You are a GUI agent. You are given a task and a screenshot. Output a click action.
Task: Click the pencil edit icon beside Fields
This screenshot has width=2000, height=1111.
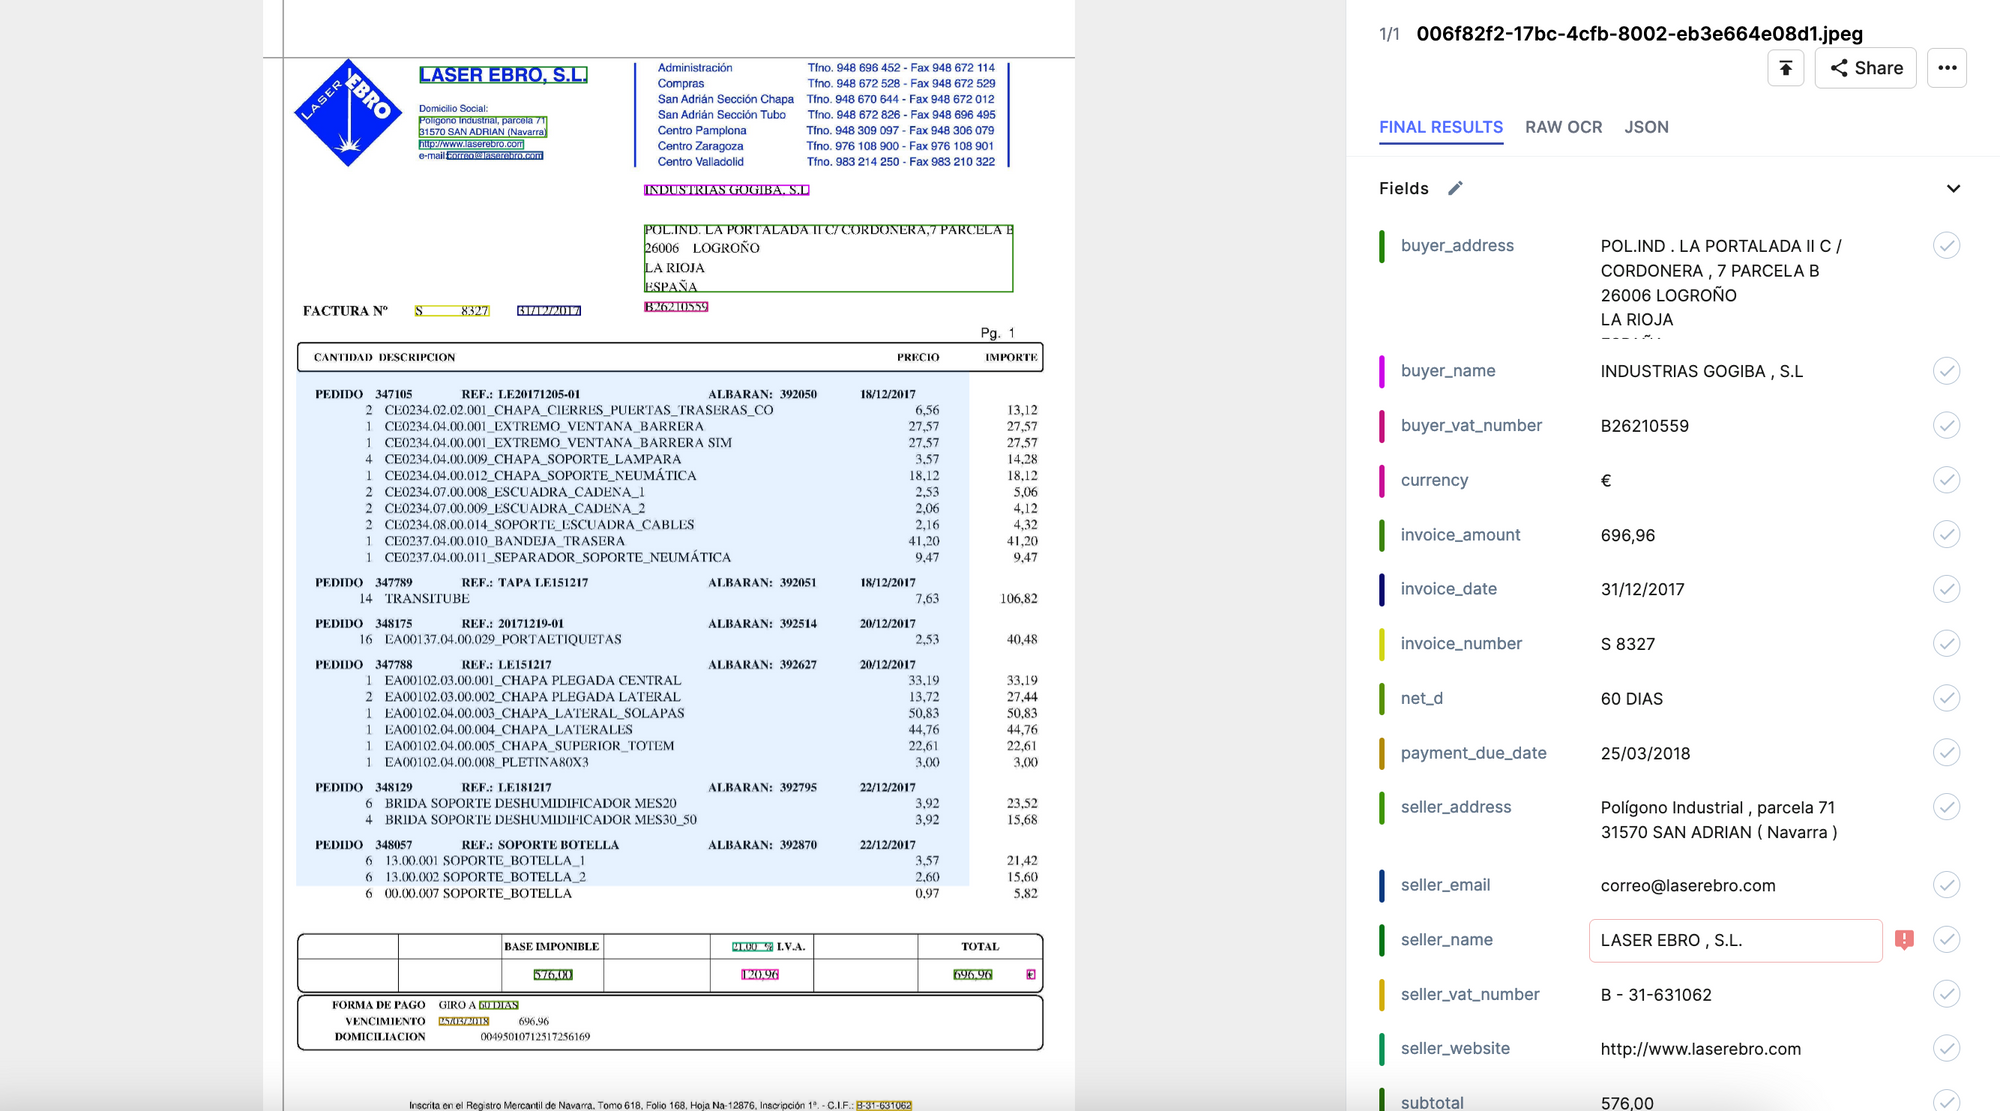click(1455, 188)
